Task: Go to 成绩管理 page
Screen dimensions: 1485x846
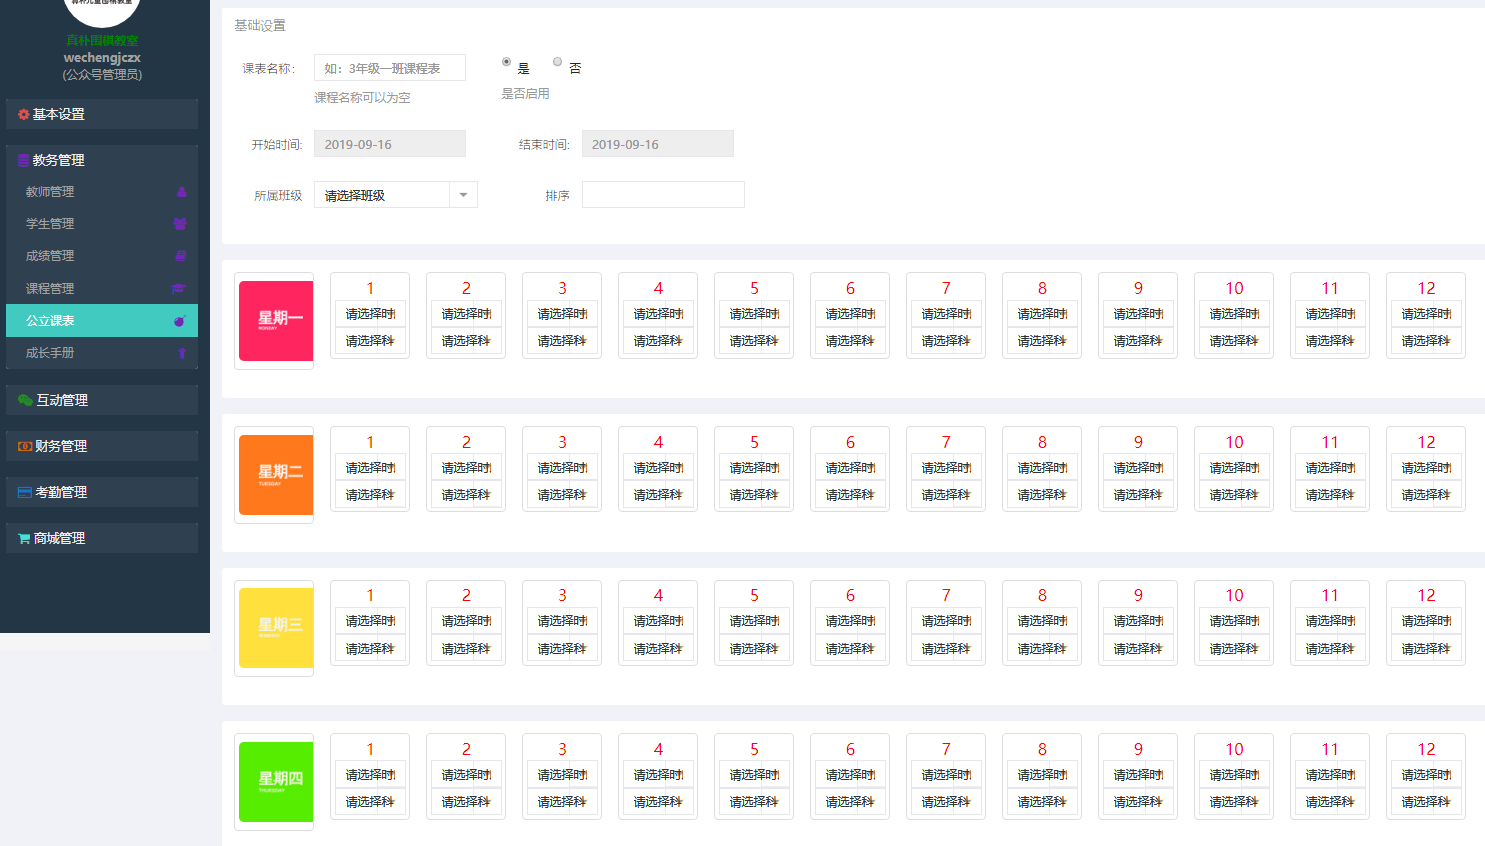Action: tap(102, 256)
